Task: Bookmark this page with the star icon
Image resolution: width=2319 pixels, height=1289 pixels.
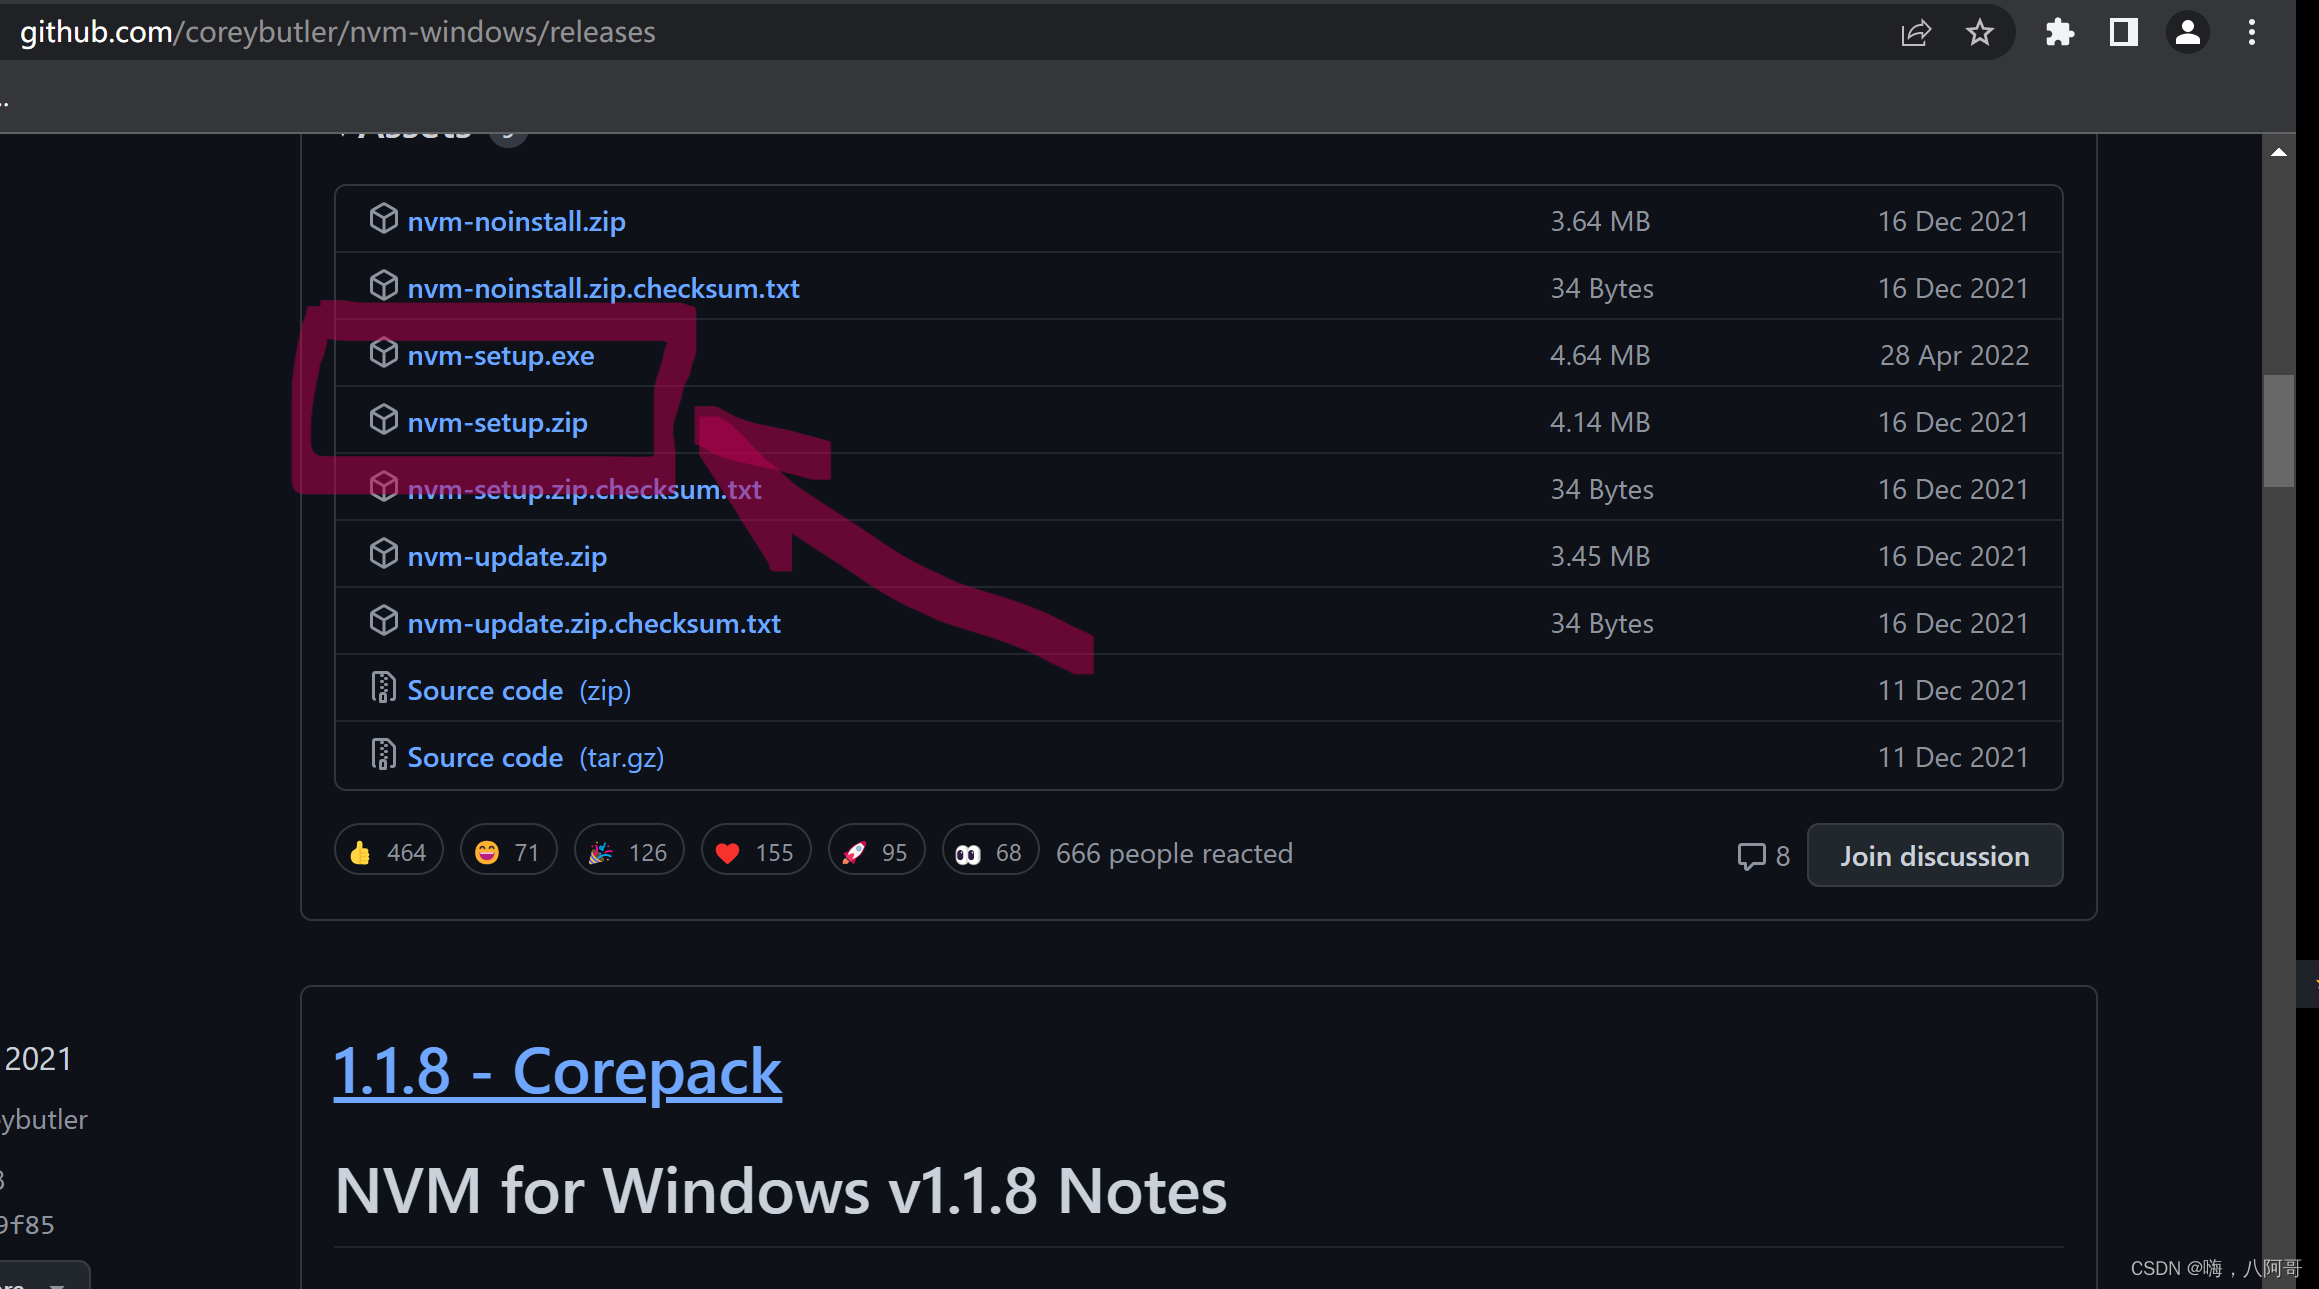Action: [1979, 32]
